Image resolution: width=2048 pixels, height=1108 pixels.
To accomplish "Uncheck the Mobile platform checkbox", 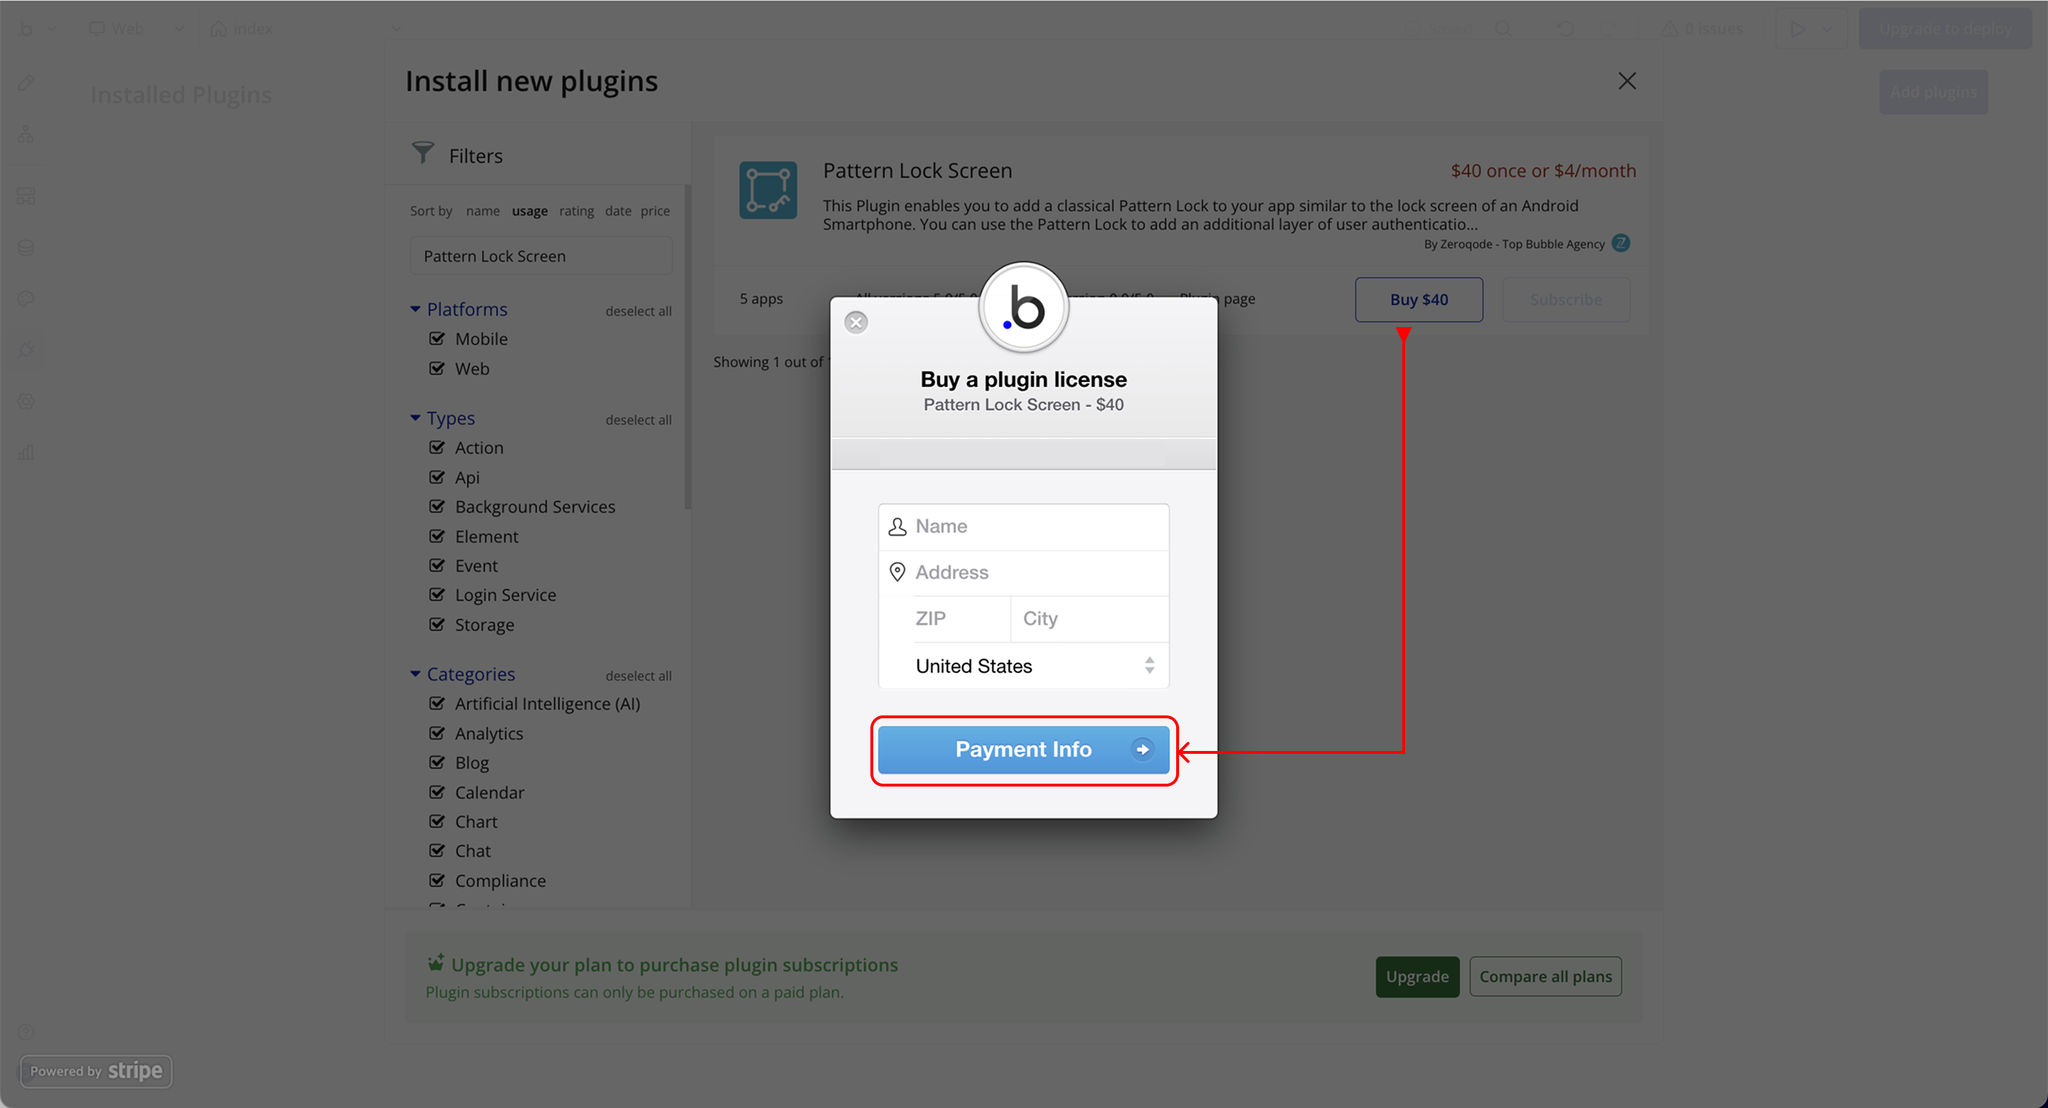I will tap(437, 339).
